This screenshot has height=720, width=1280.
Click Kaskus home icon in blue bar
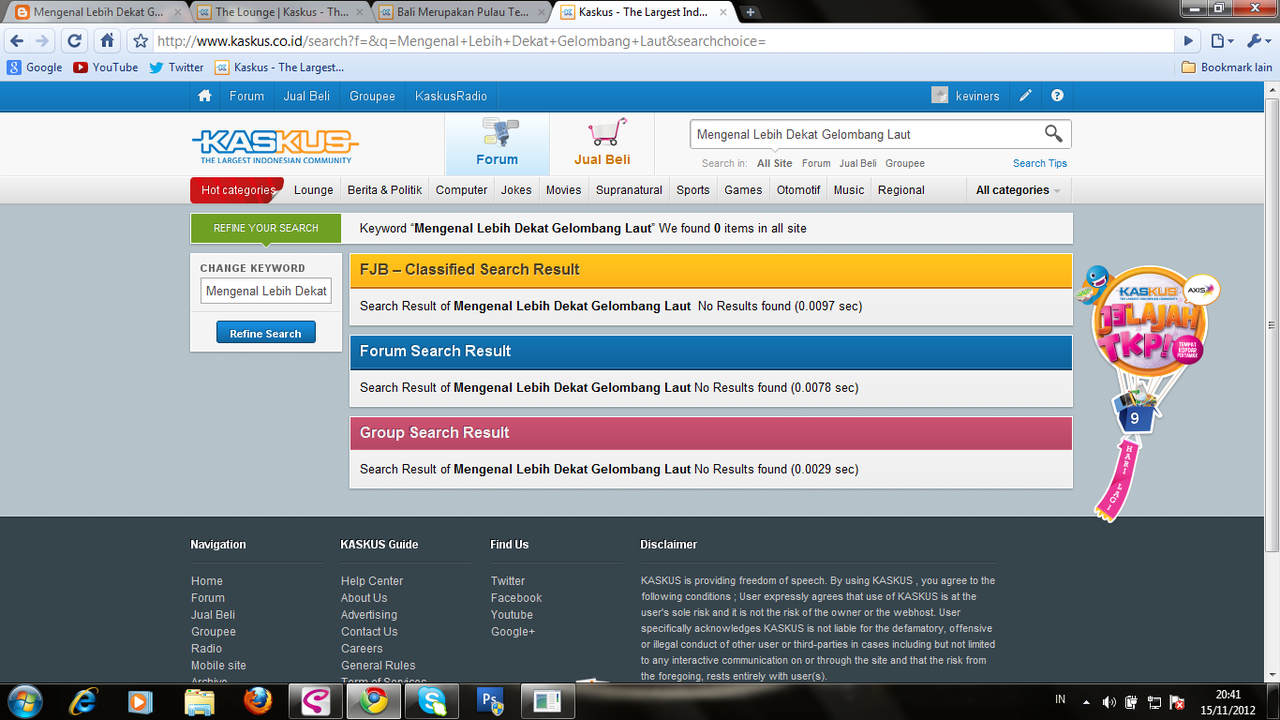(x=205, y=96)
